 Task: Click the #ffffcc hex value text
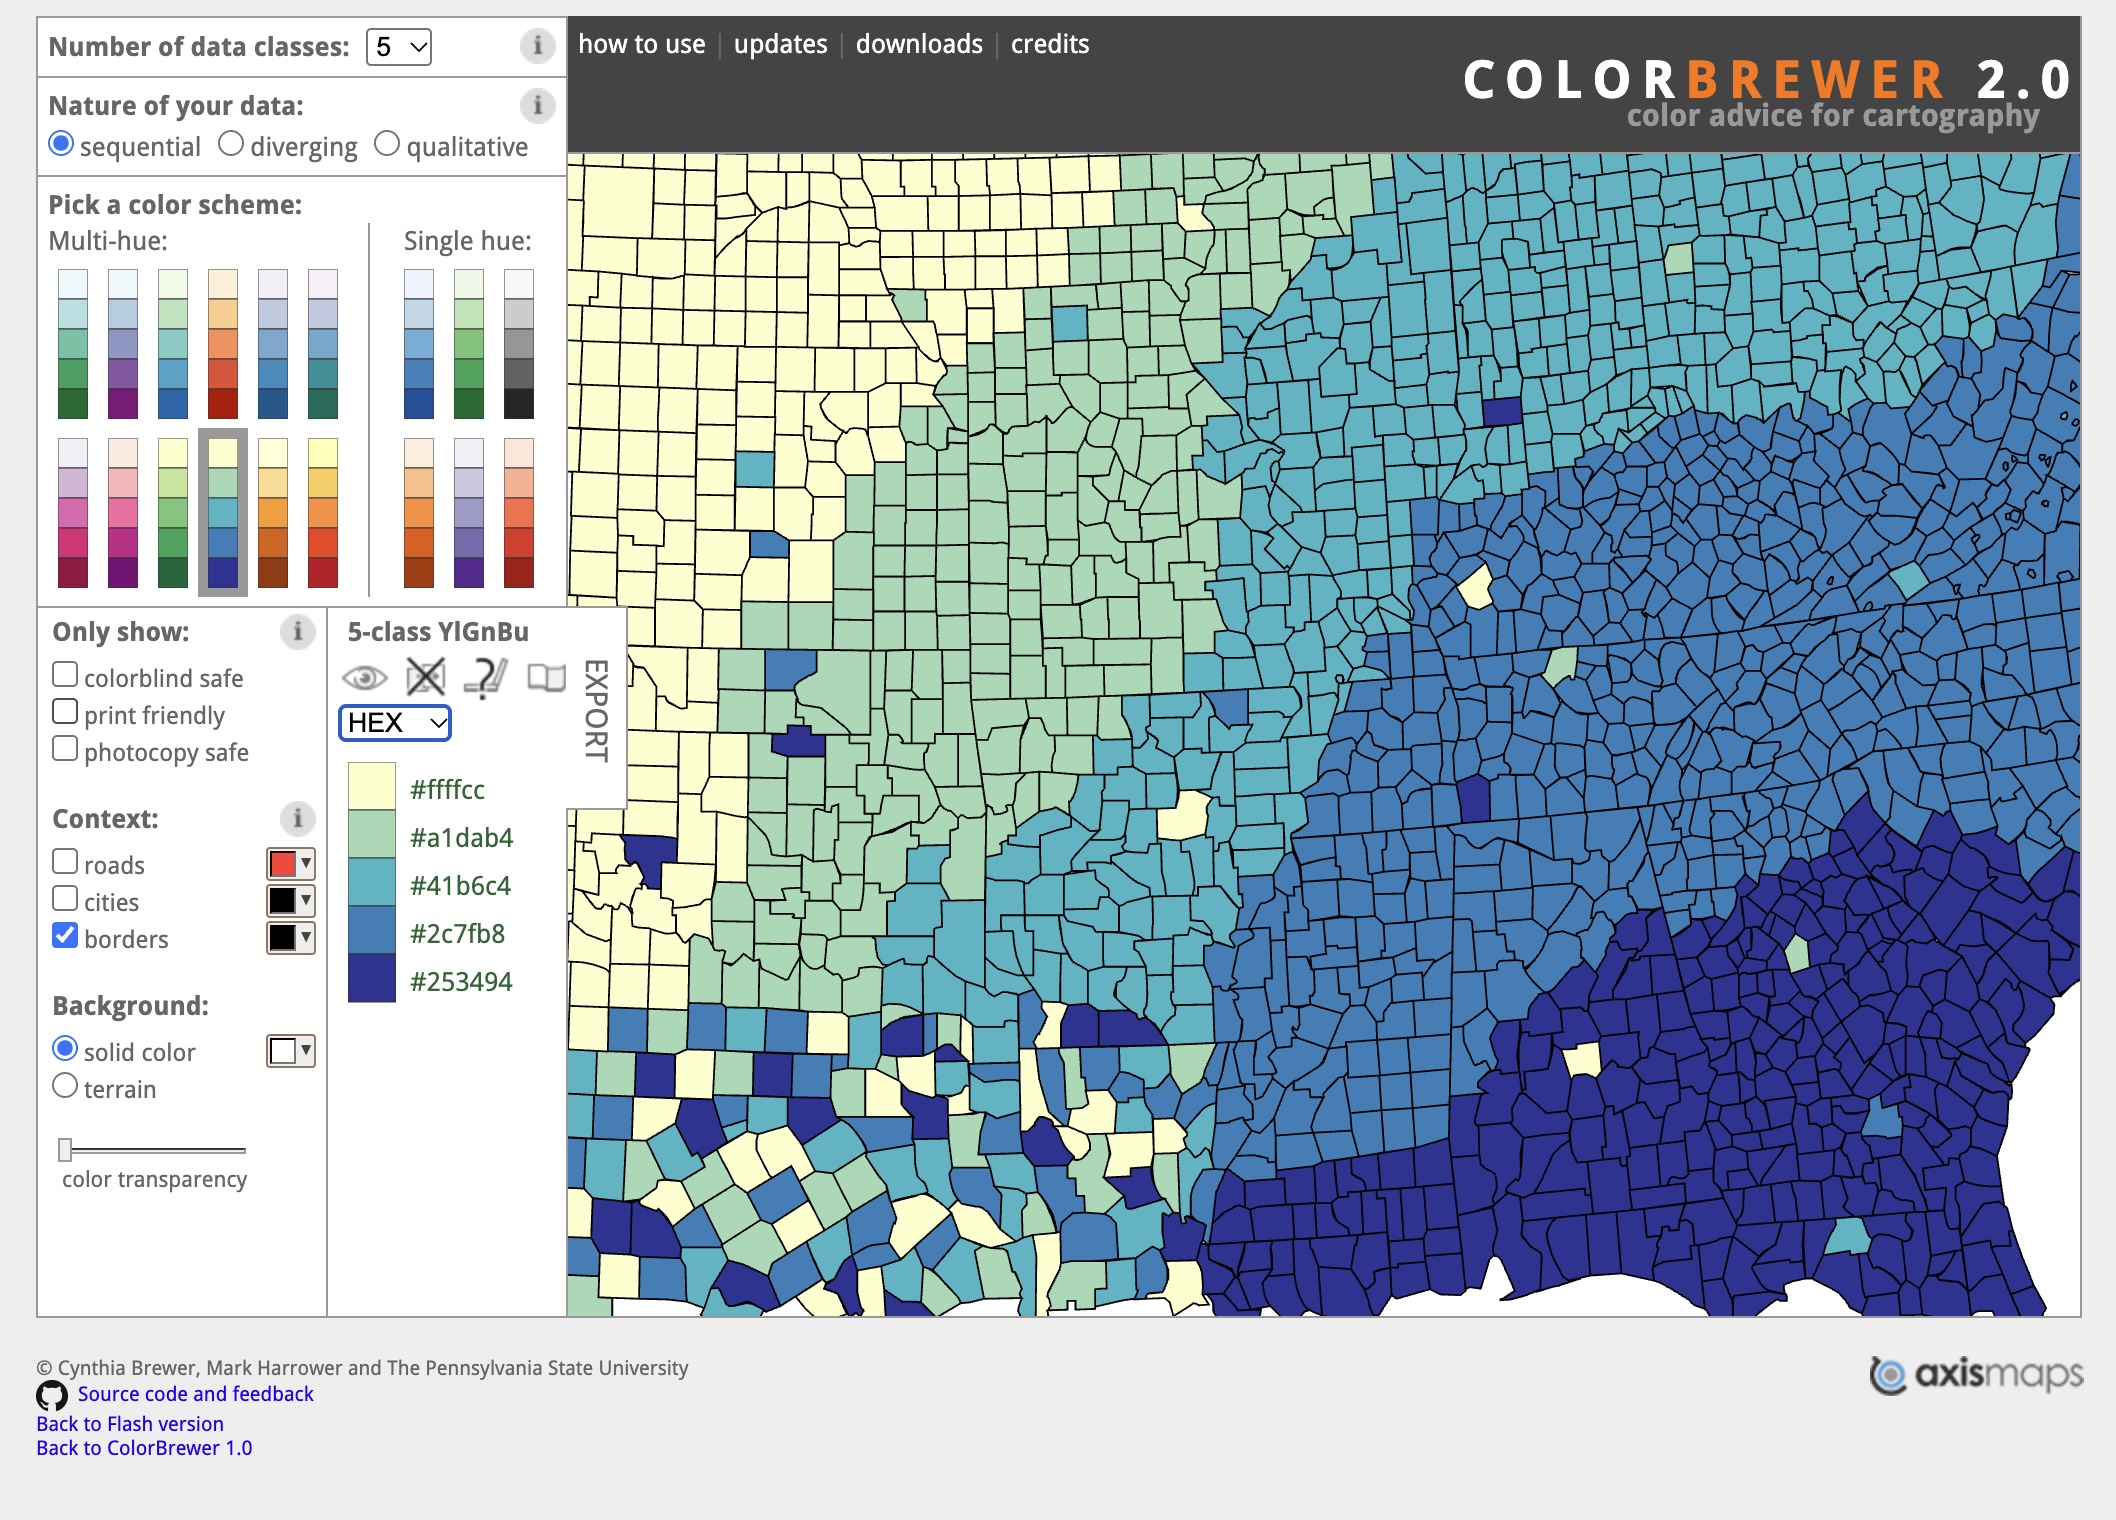coord(447,790)
